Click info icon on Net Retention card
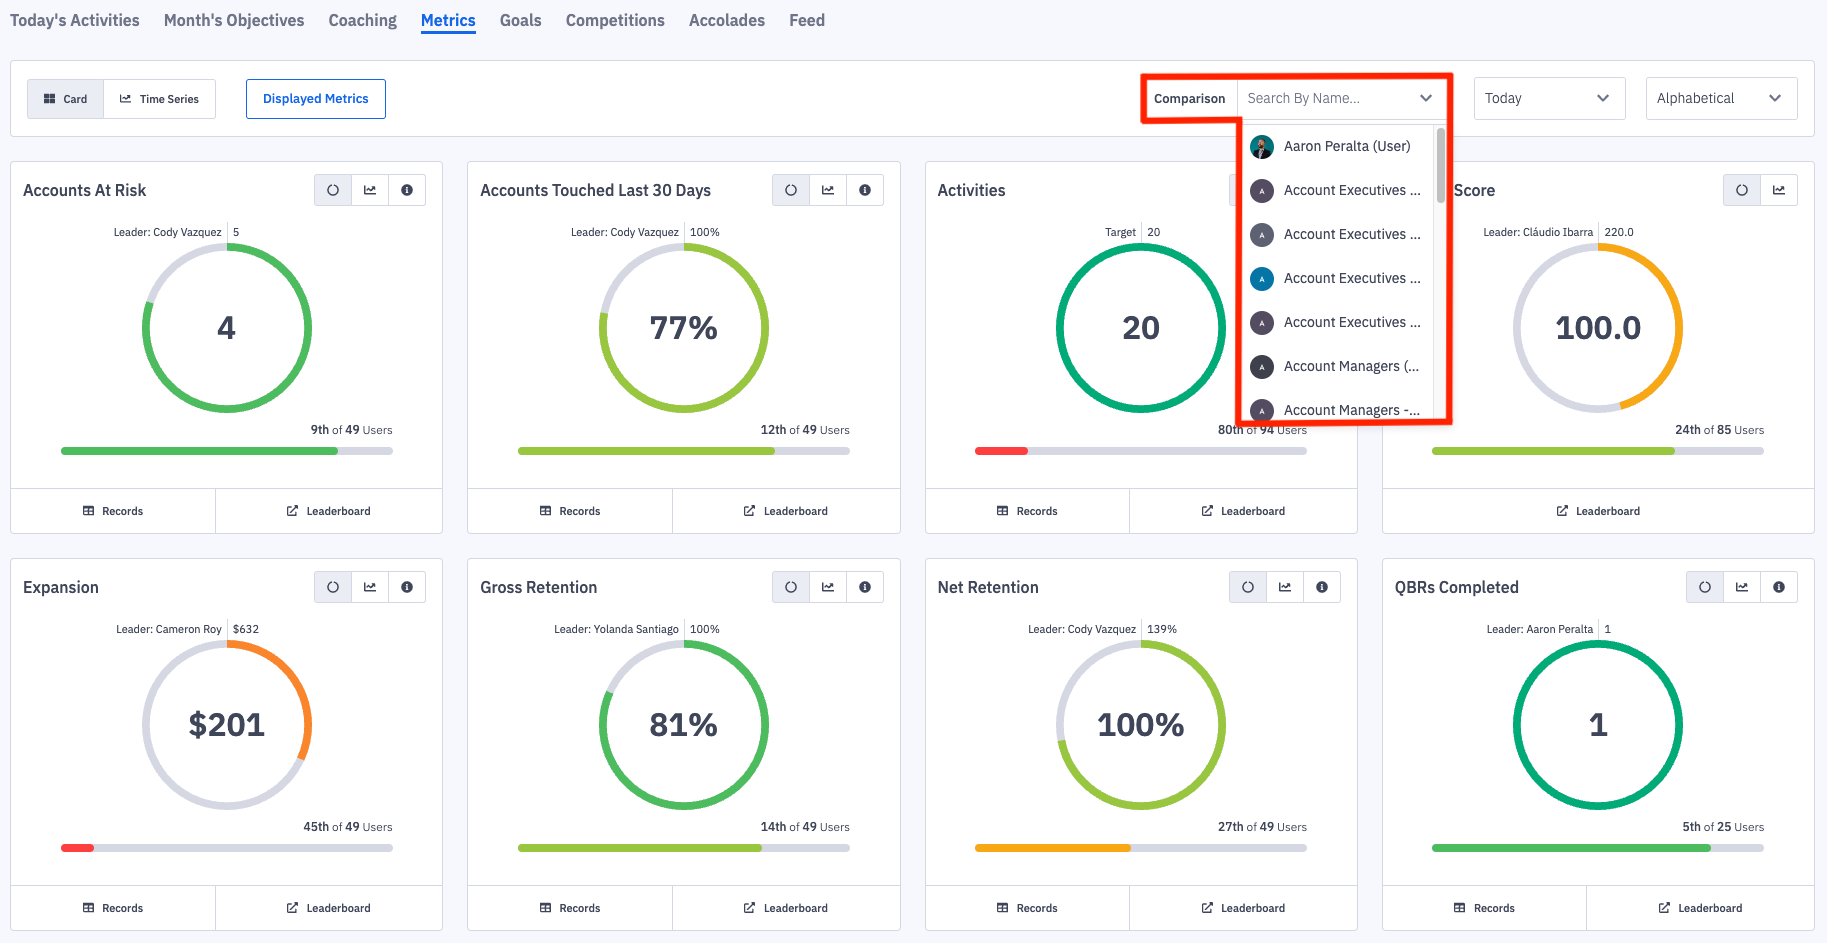1827x943 pixels. click(x=1322, y=587)
